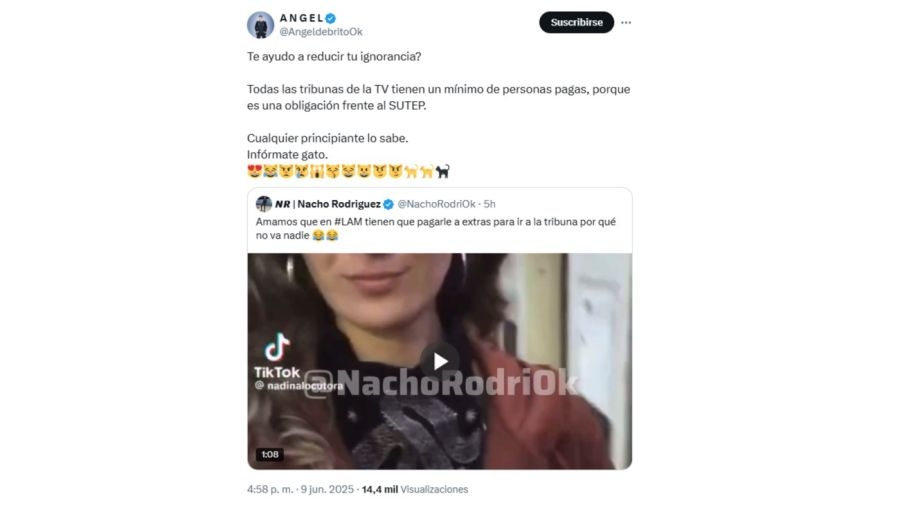Click the 14,4 mil Visualizaciones count

(x=414, y=490)
